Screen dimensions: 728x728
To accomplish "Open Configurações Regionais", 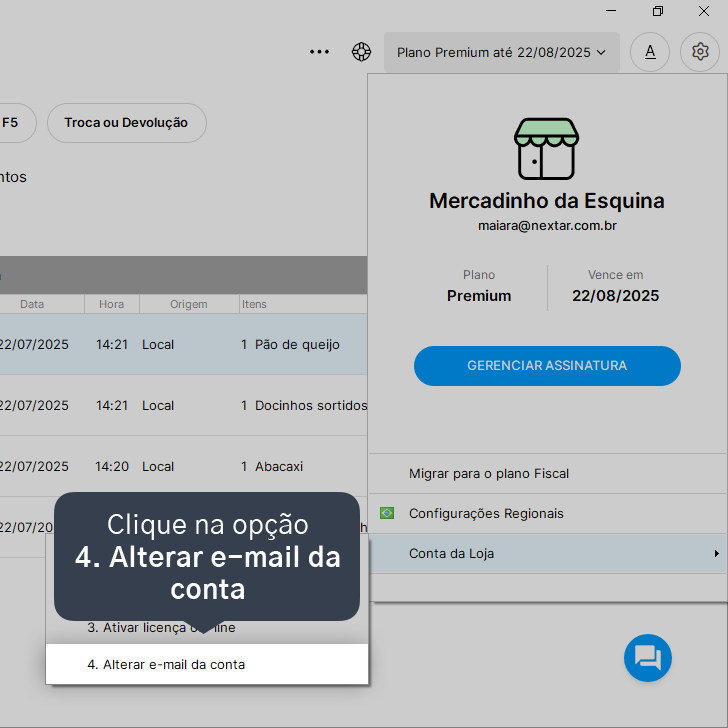I will click(x=548, y=514).
